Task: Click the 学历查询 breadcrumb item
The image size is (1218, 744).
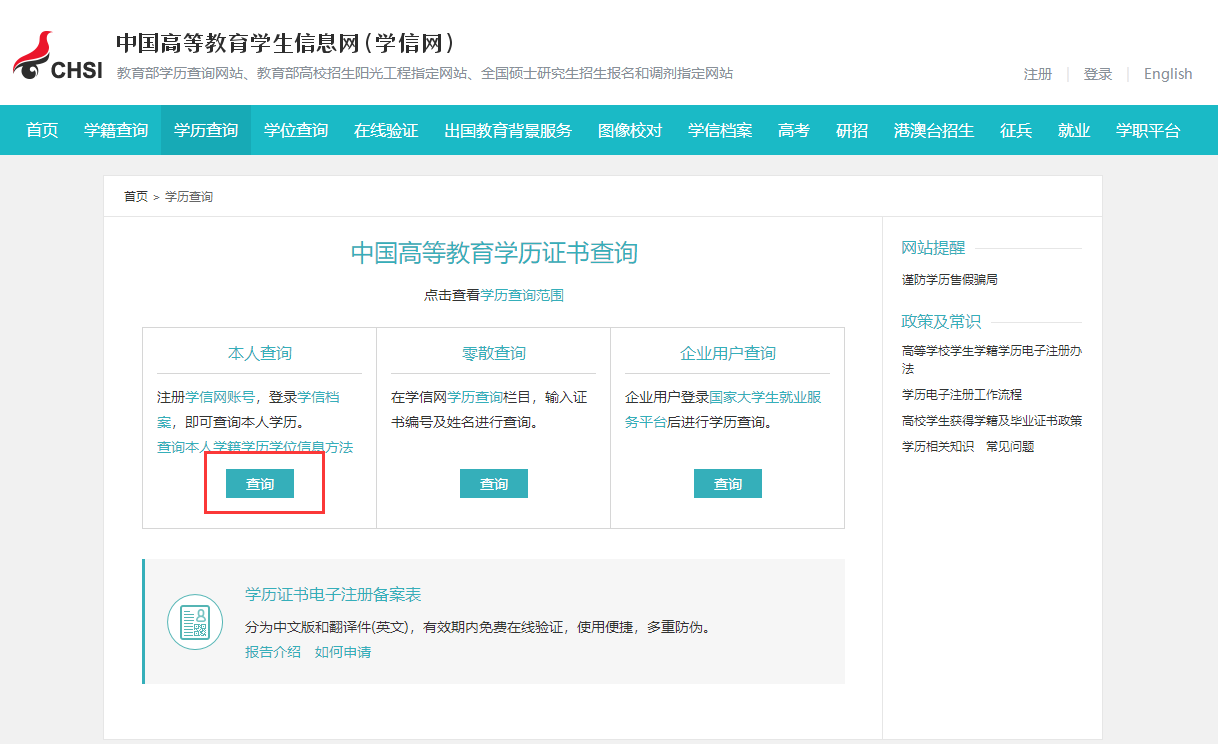Action: (189, 197)
